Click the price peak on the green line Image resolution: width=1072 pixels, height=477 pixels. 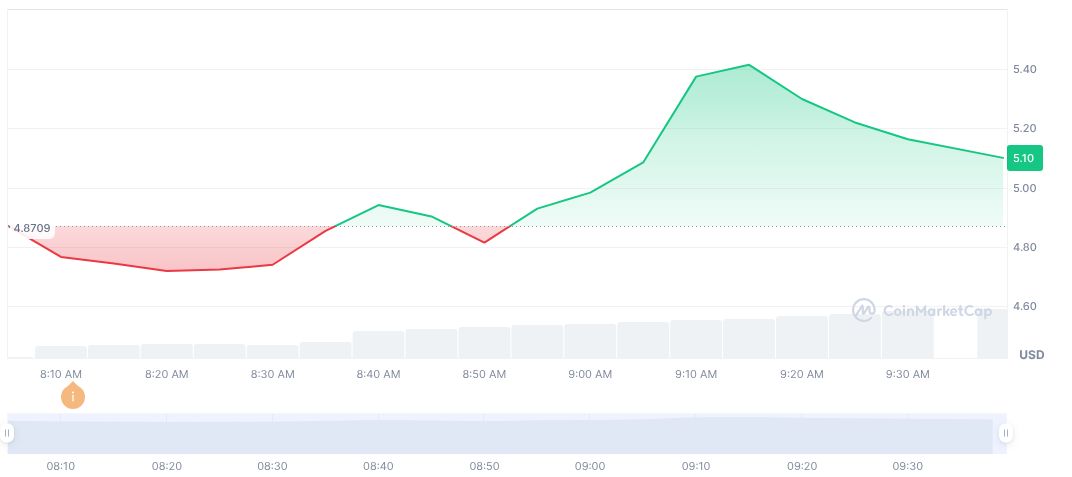pyautogui.click(x=748, y=65)
